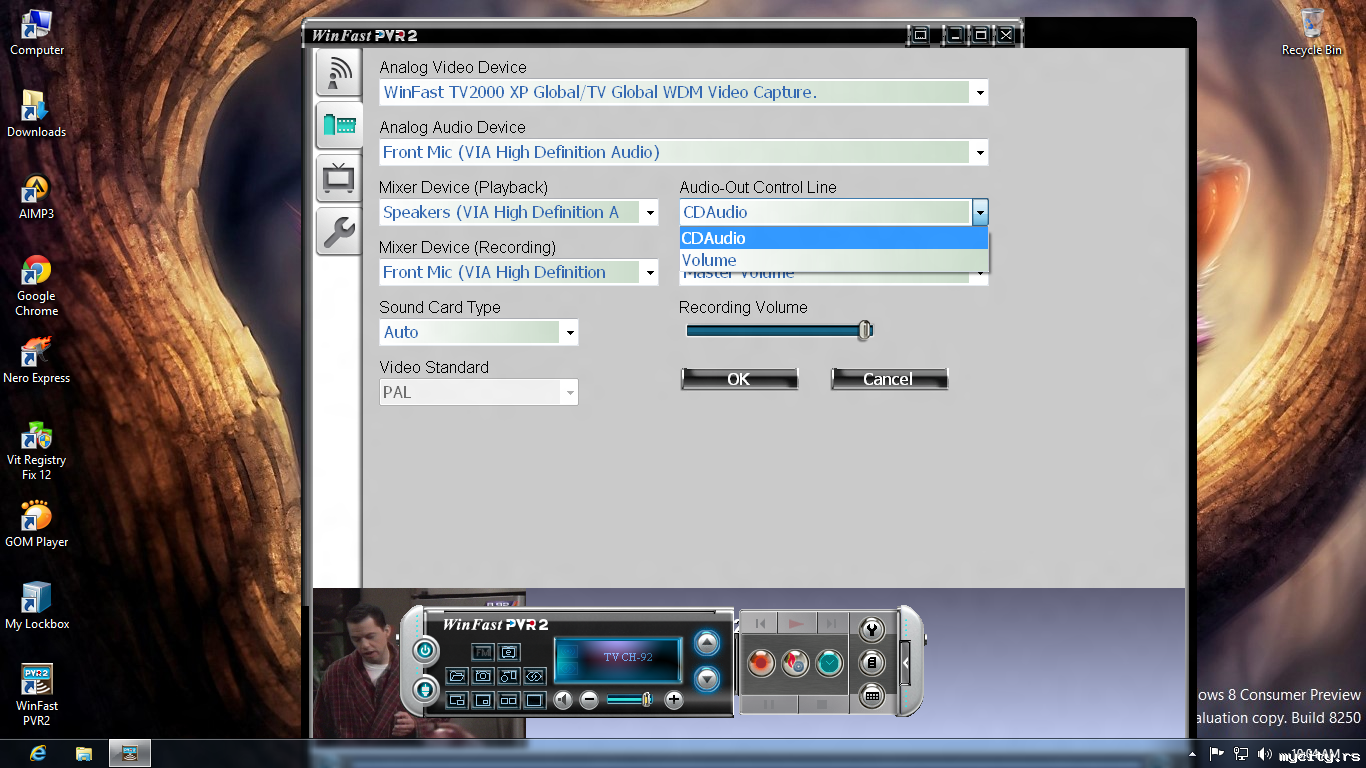Click the disc burn icon
The width and height of the screenshot is (1366, 768).
tap(795, 662)
